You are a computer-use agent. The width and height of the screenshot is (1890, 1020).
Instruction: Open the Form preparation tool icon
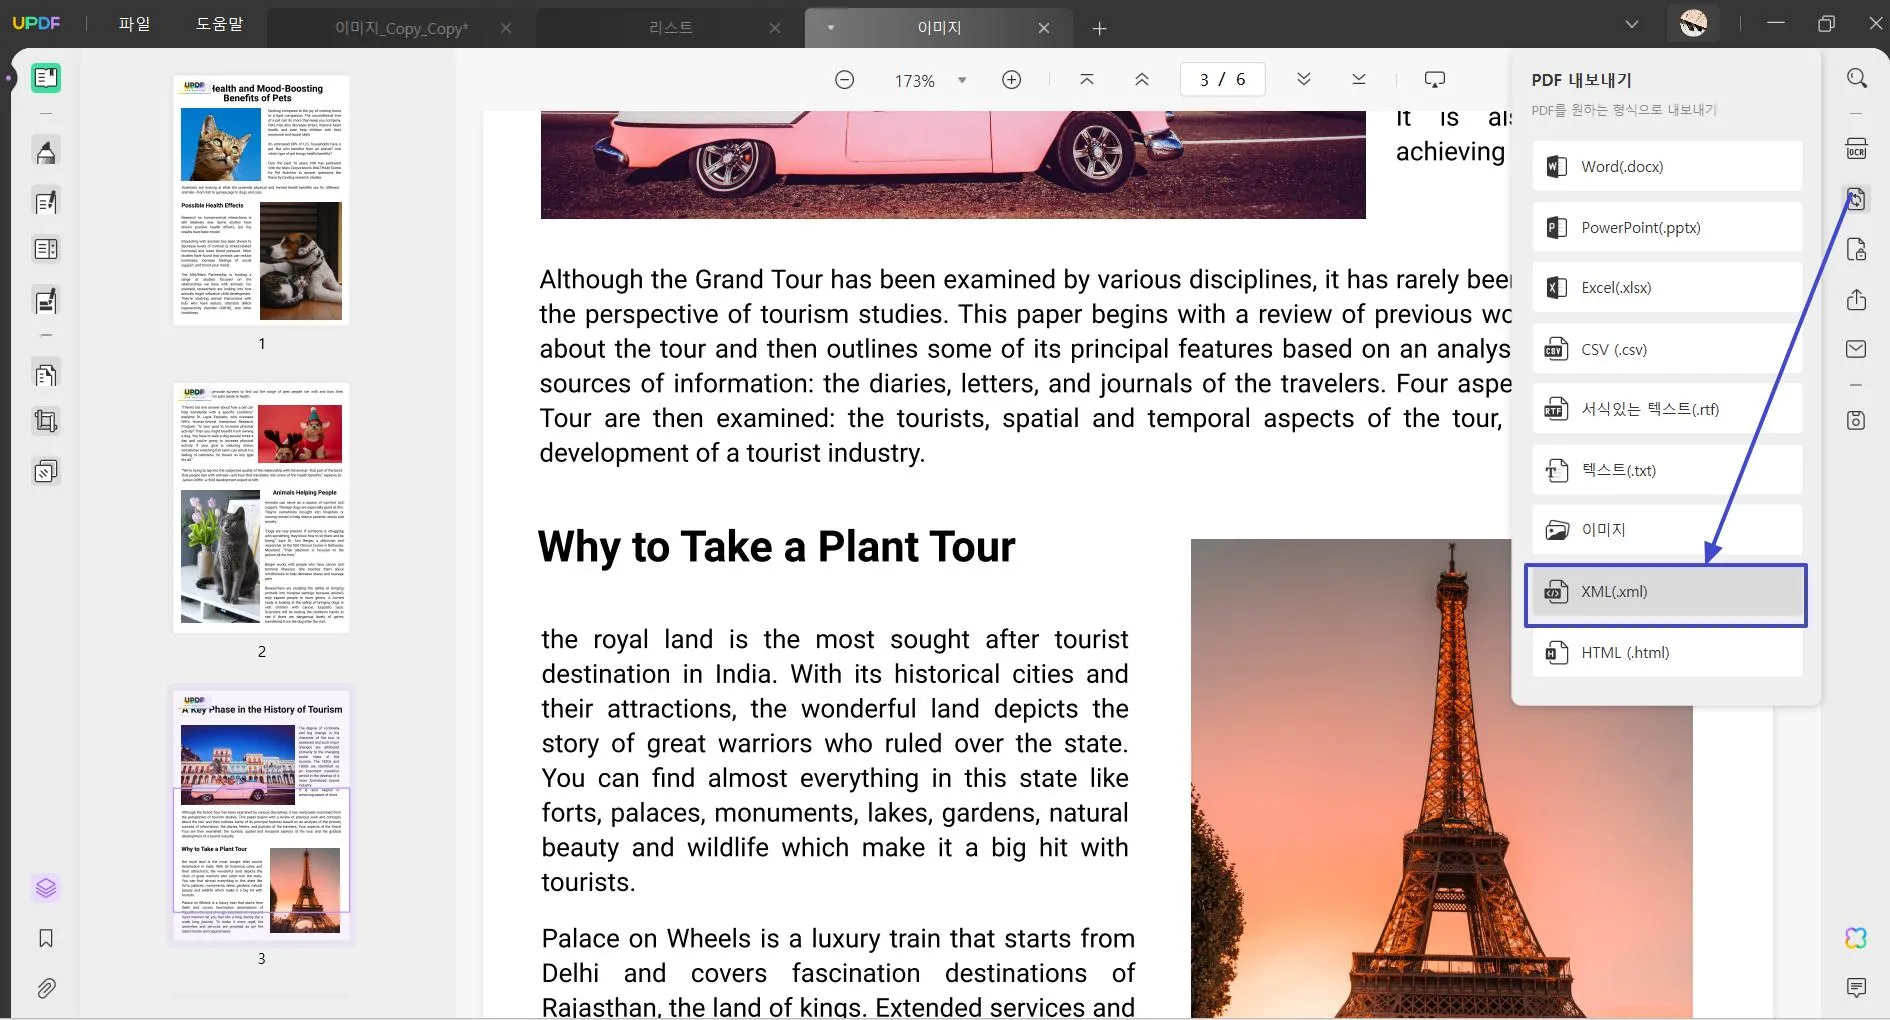pos(46,250)
